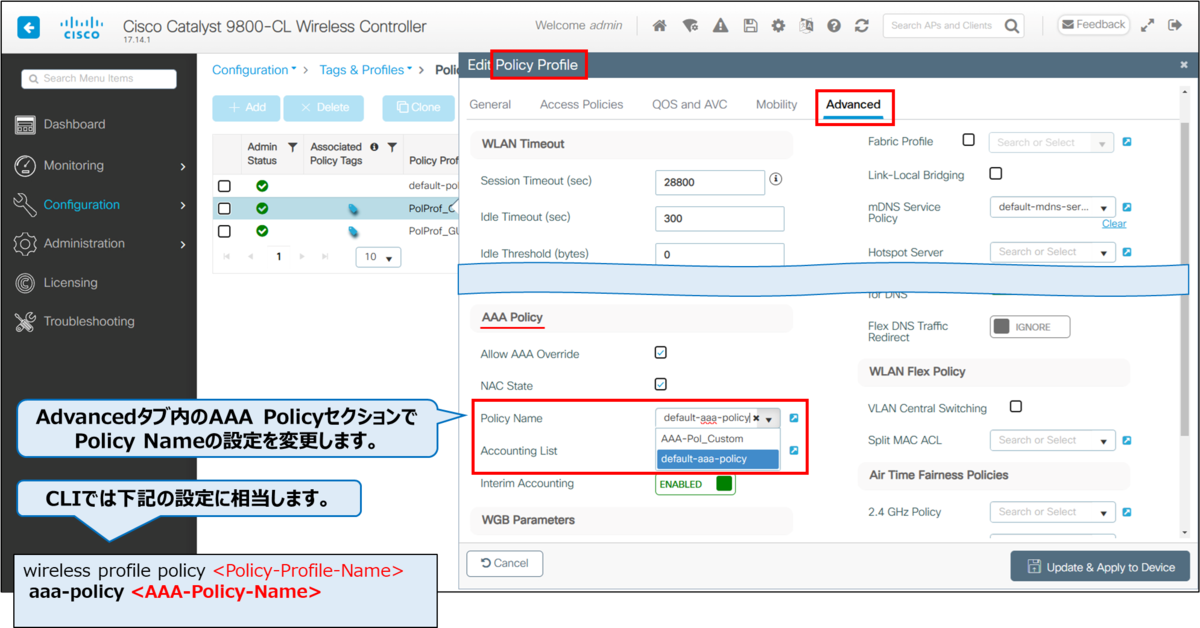Open link icon next to 2.4 GHz Policy

coord(1127,512)
